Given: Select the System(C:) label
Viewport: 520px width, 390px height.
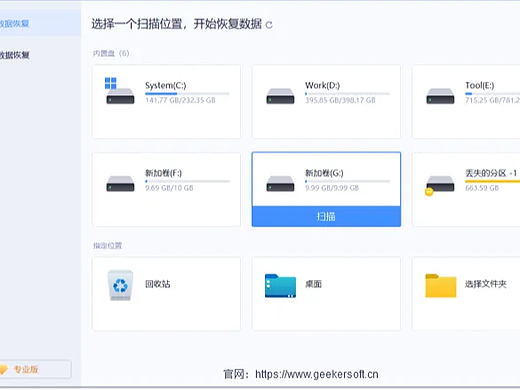Looking at the screenshot, I should coord(166,86).
